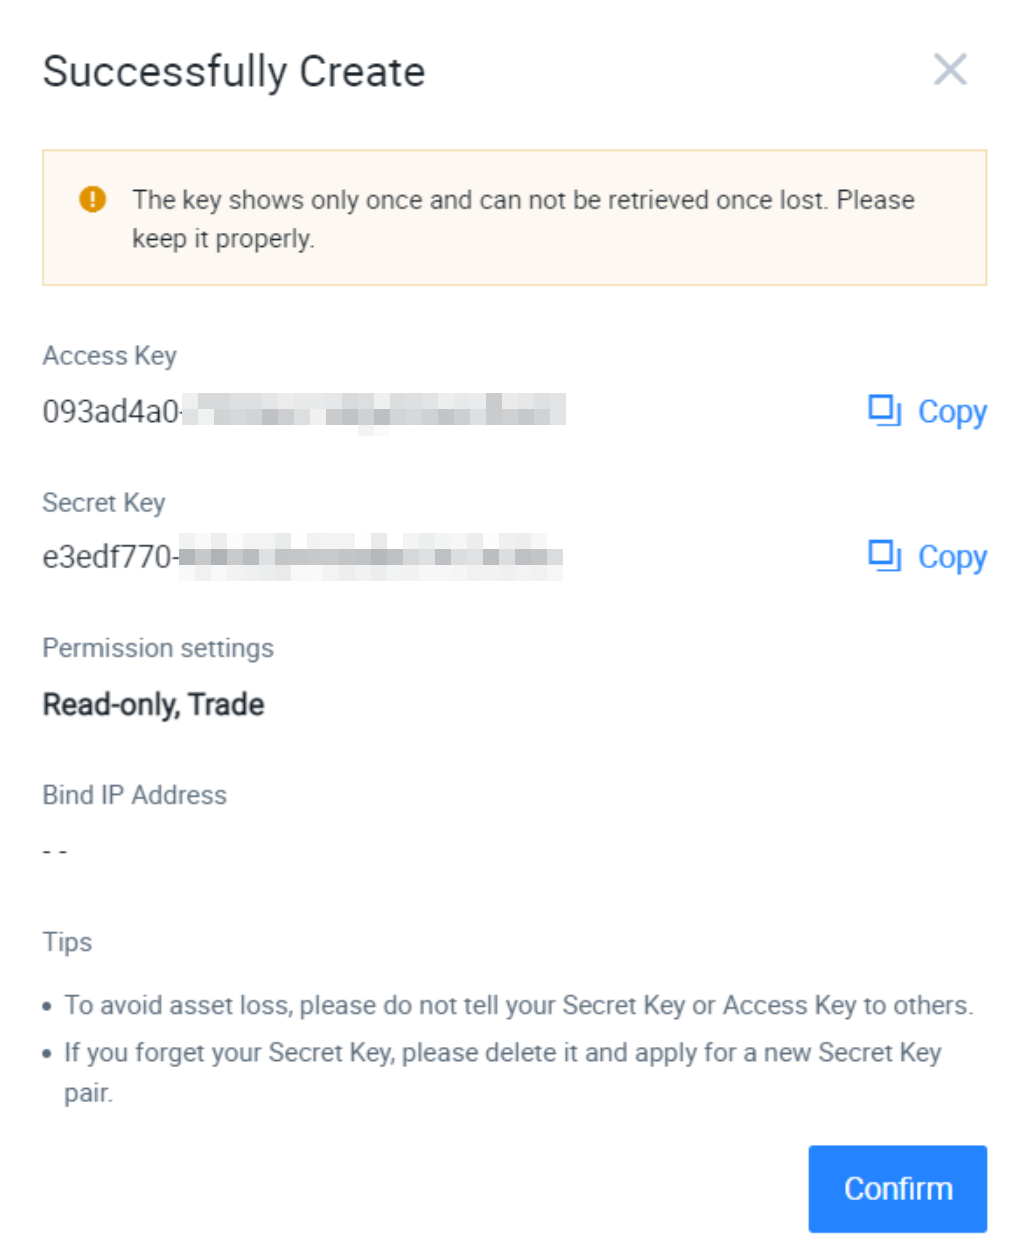
Task: Click the tip about avoiding asset loss
Action: tap(518, 1005)
